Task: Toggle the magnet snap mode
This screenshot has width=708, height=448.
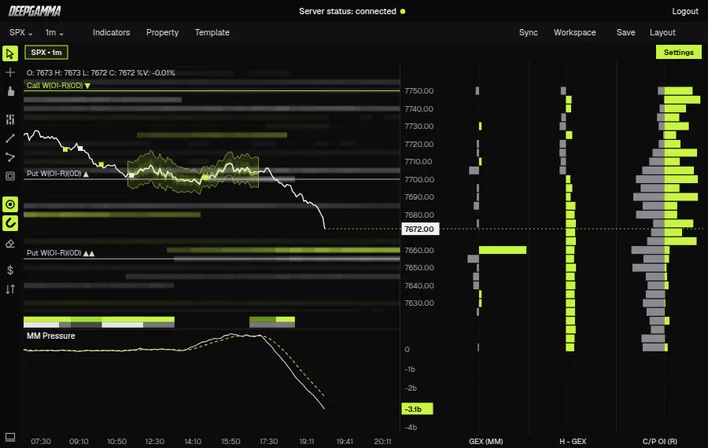Action: [10, 223]
